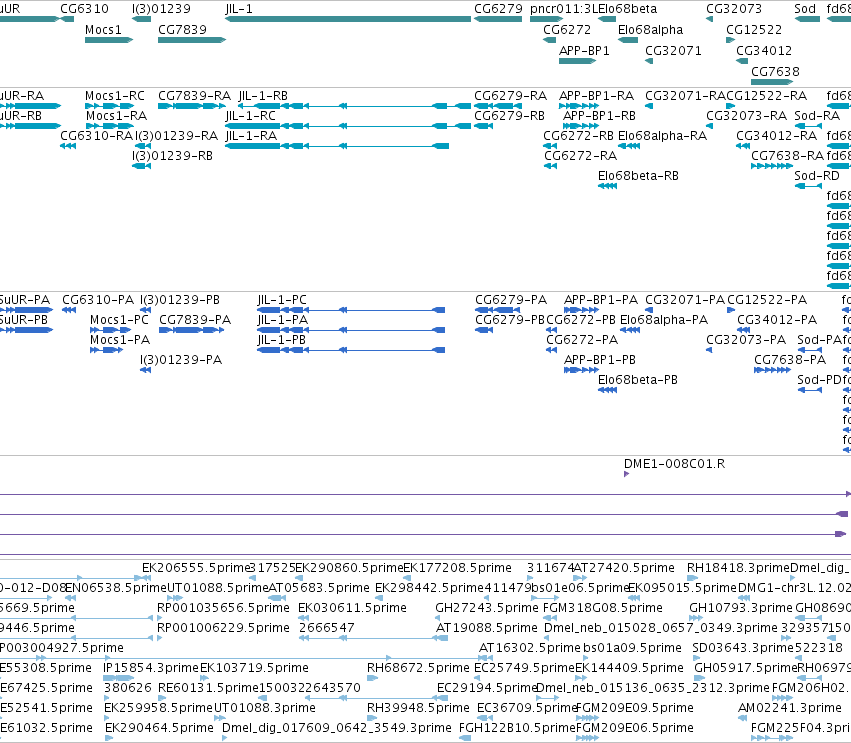Screen dimensions: 851x743
Task: Open the APP-BP1 gene feature
Action: 577,61
